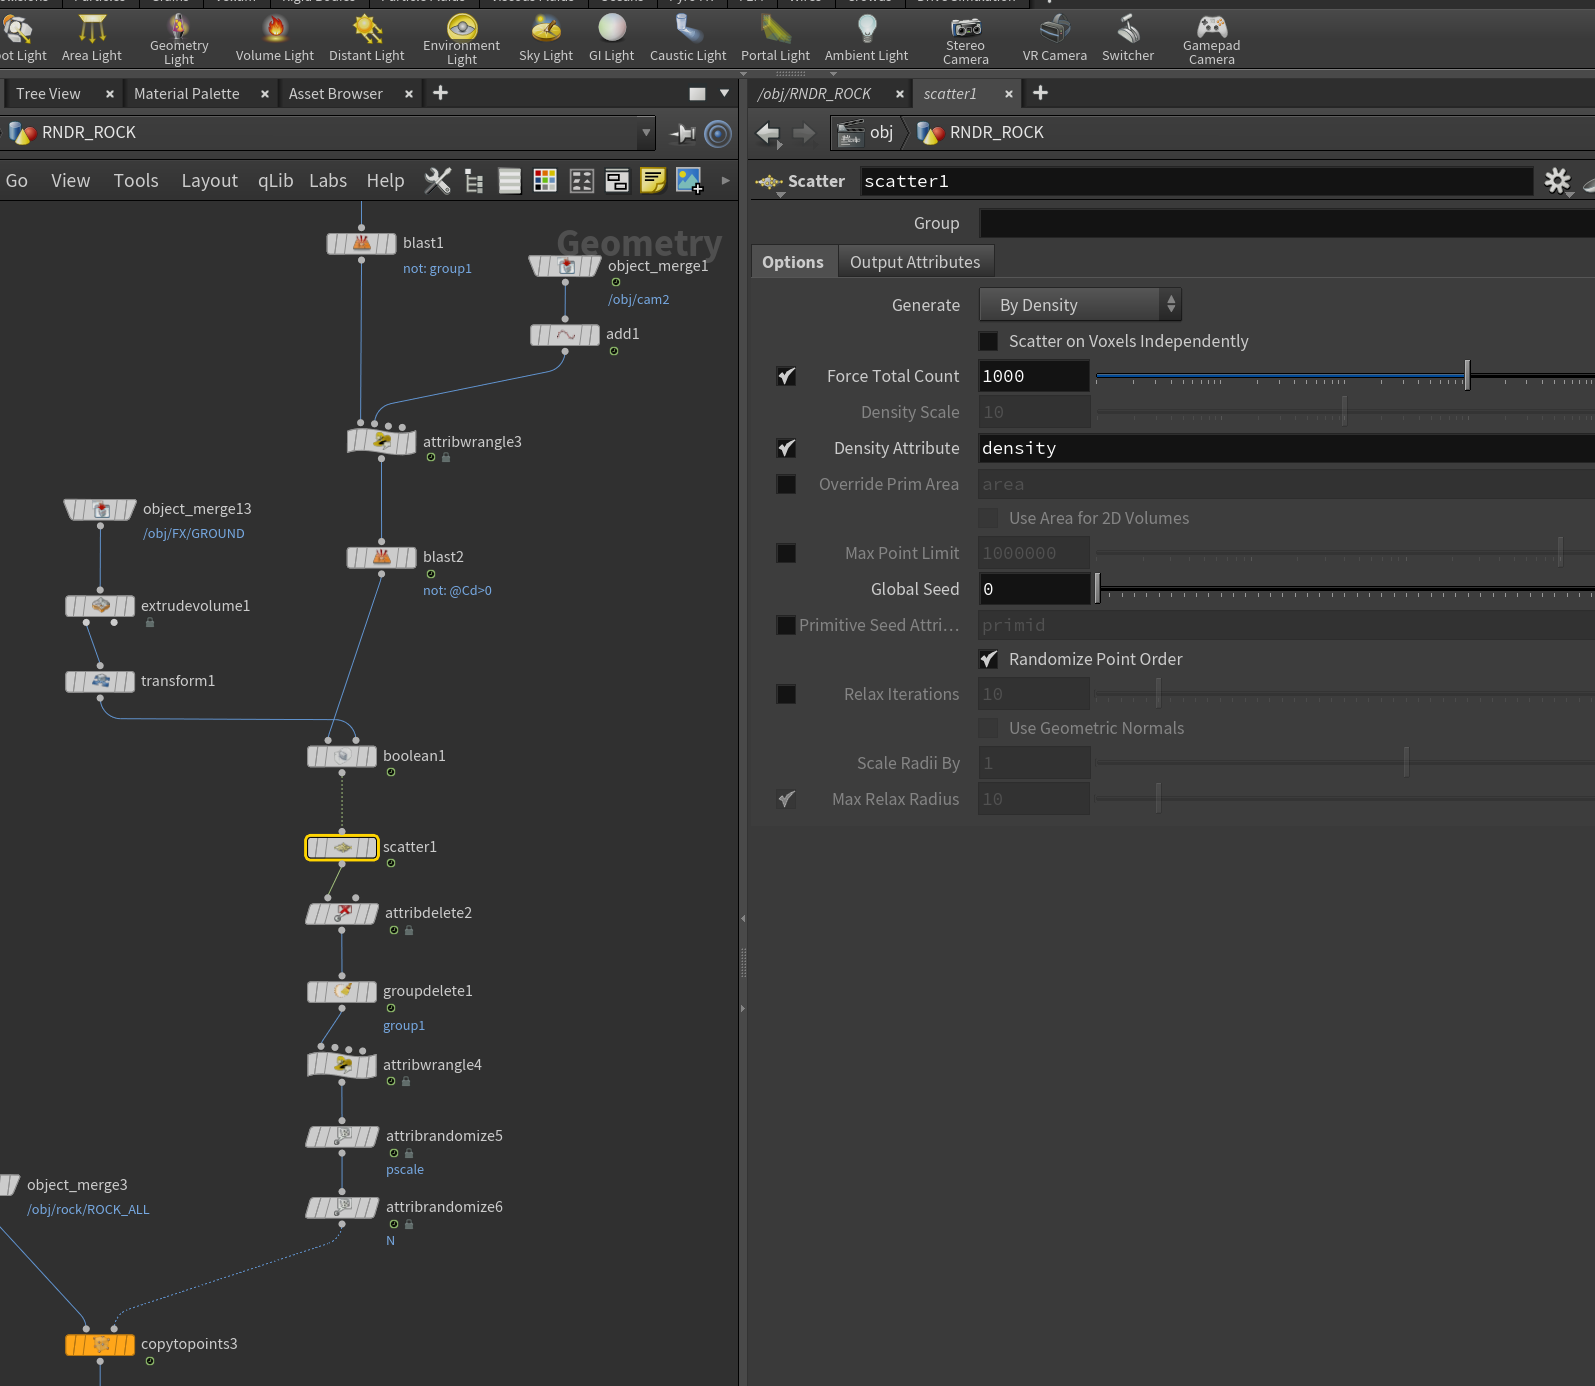Click the obj path breadcrumb button
Screen dimensions: 1595x1386
[866, 133]
